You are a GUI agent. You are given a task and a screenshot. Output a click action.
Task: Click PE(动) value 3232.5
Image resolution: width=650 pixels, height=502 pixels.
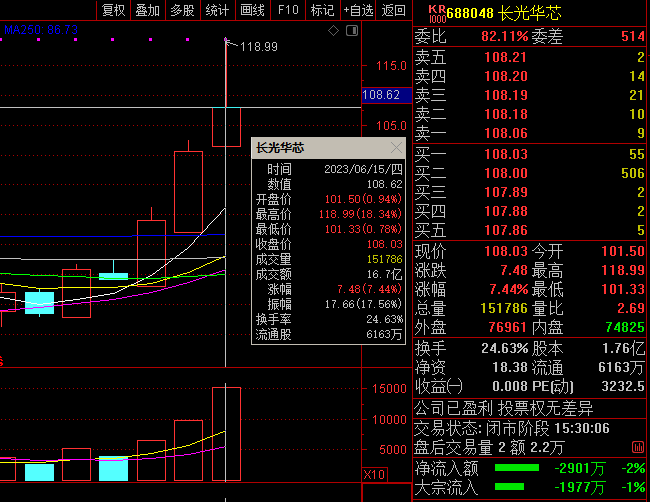623,386
